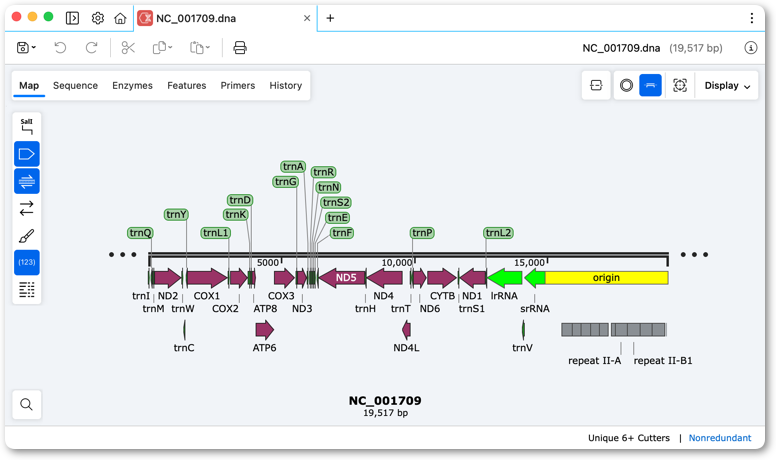Click the file info icon
This screenshot has width=776, height=460.
(751, 48)
